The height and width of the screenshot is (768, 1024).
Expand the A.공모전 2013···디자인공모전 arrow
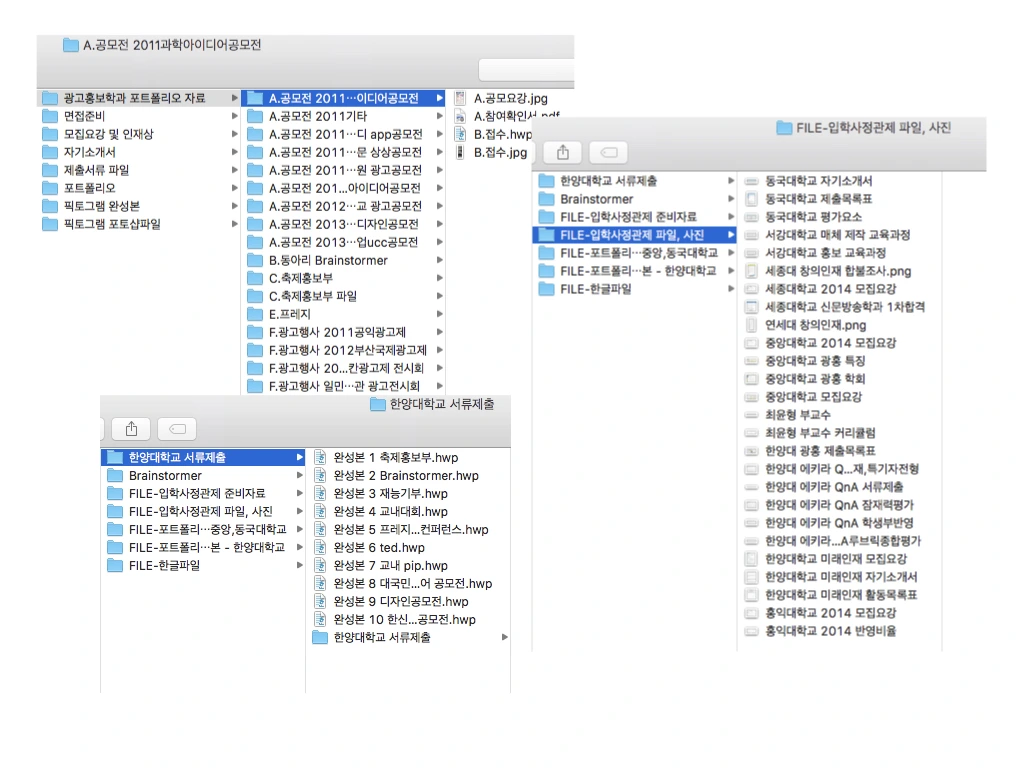point(440,224)
